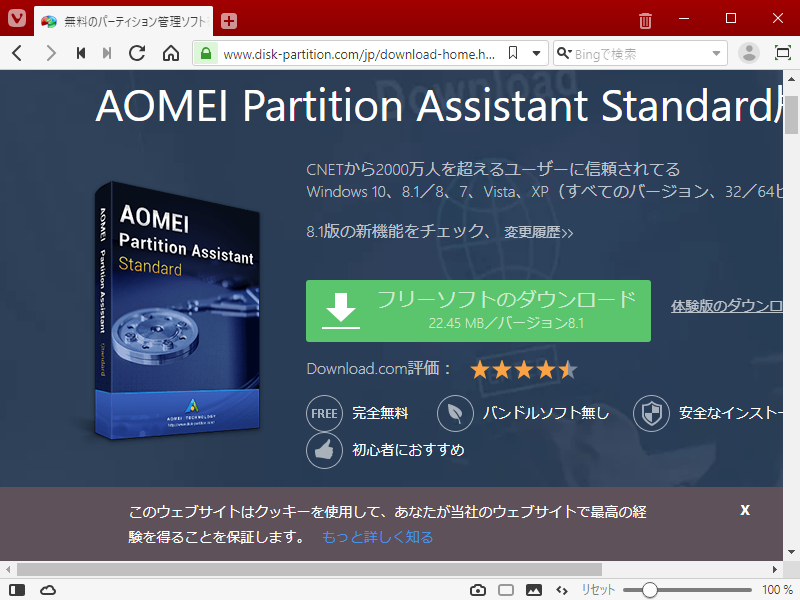Screen dimensions: 800x600
Task: Toggle image loading icon
Action: 534,590
